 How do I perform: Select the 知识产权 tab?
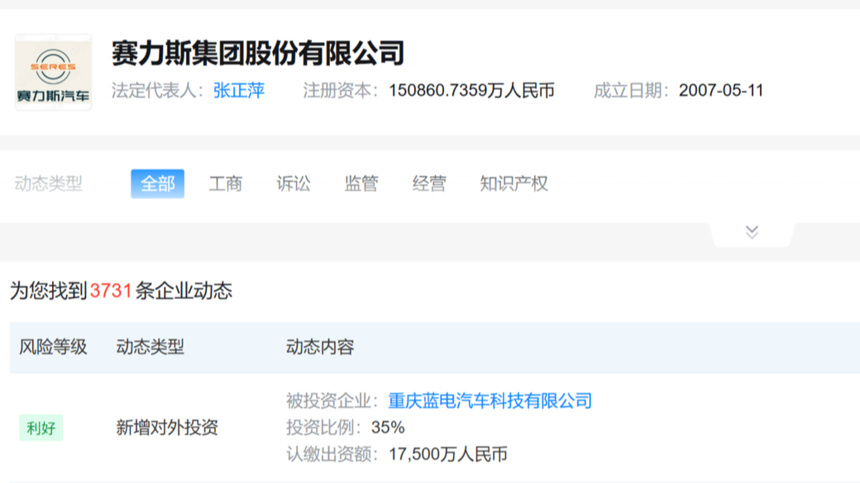[x=513, y=184]
